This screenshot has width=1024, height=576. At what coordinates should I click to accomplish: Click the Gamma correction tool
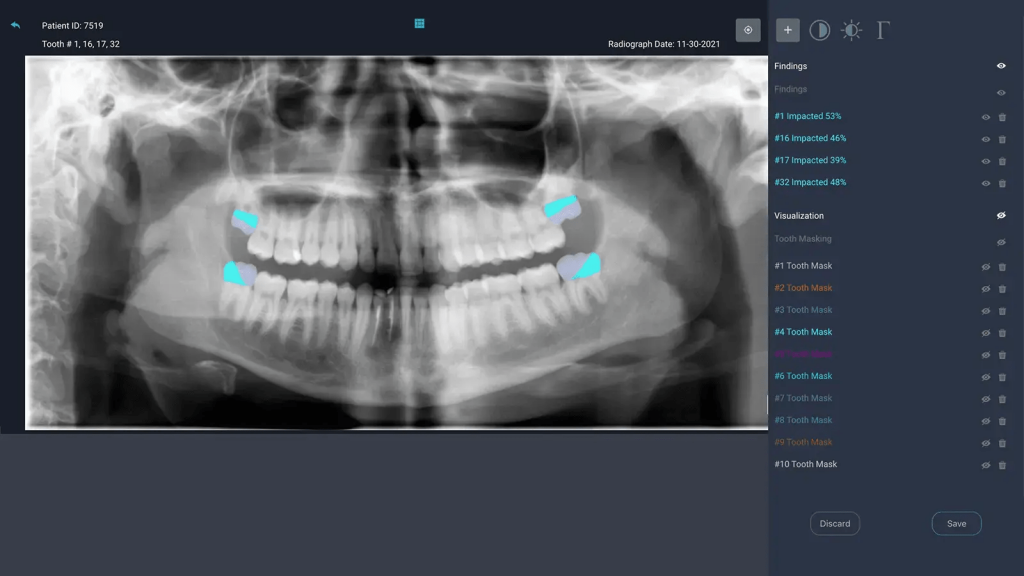point(881,30)
